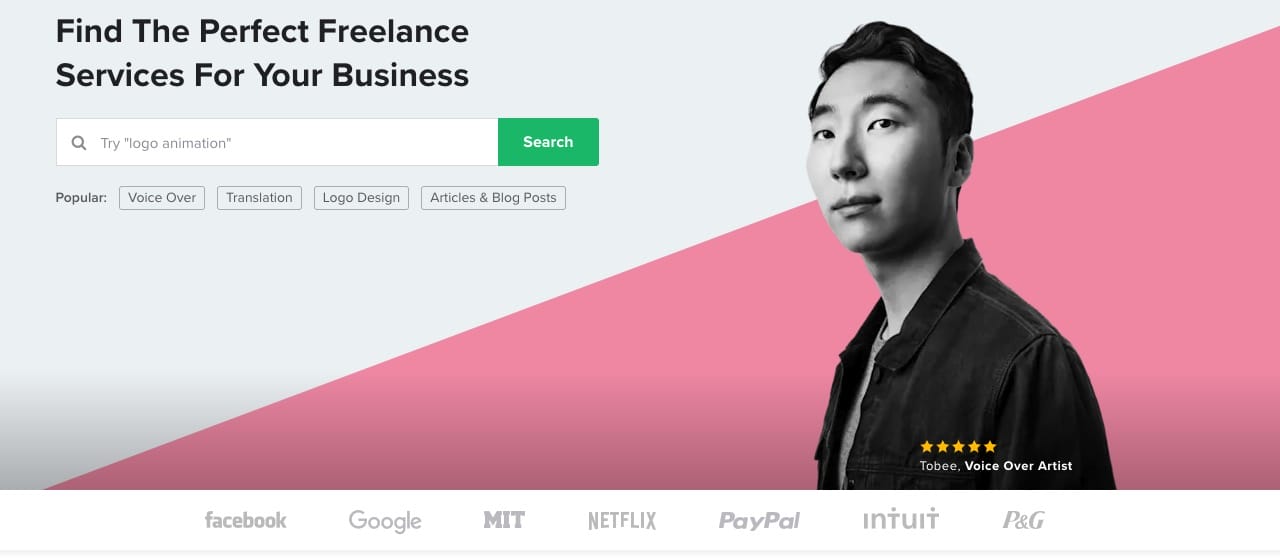Select the Translation popular tag

(x=259, y=198)
